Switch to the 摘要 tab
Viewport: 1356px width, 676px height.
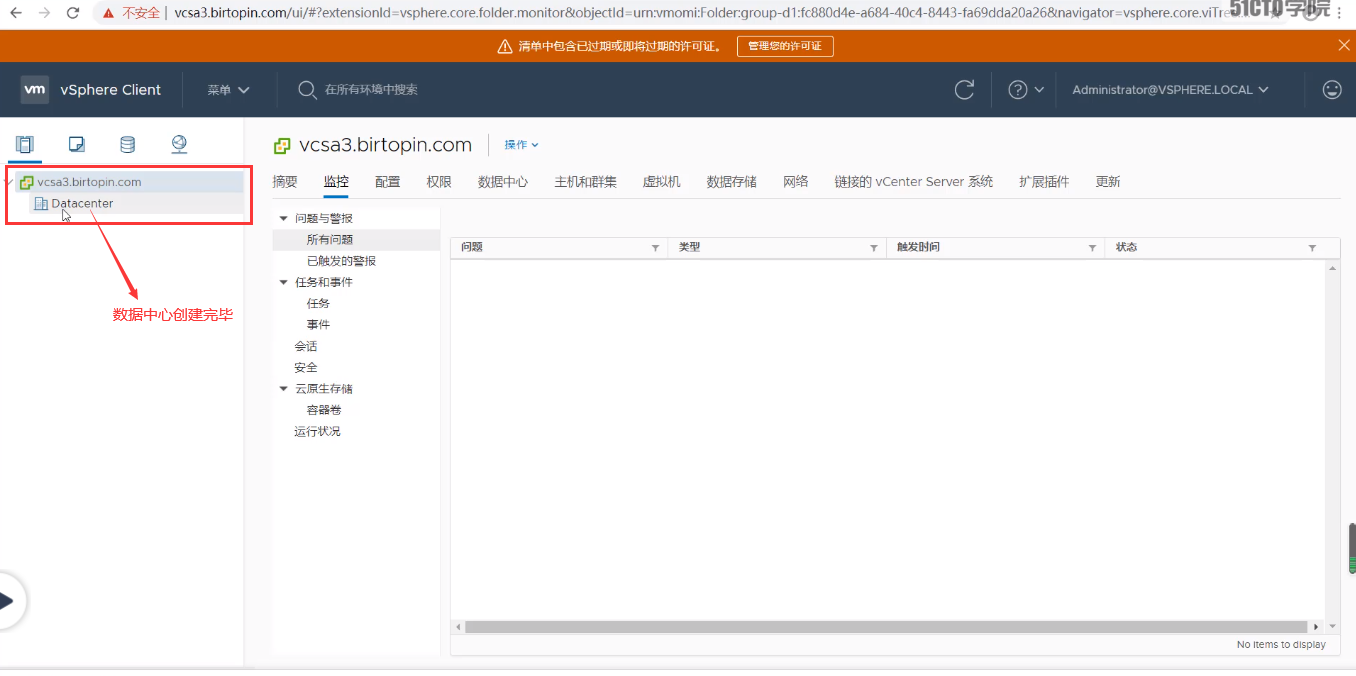point(285,182)
